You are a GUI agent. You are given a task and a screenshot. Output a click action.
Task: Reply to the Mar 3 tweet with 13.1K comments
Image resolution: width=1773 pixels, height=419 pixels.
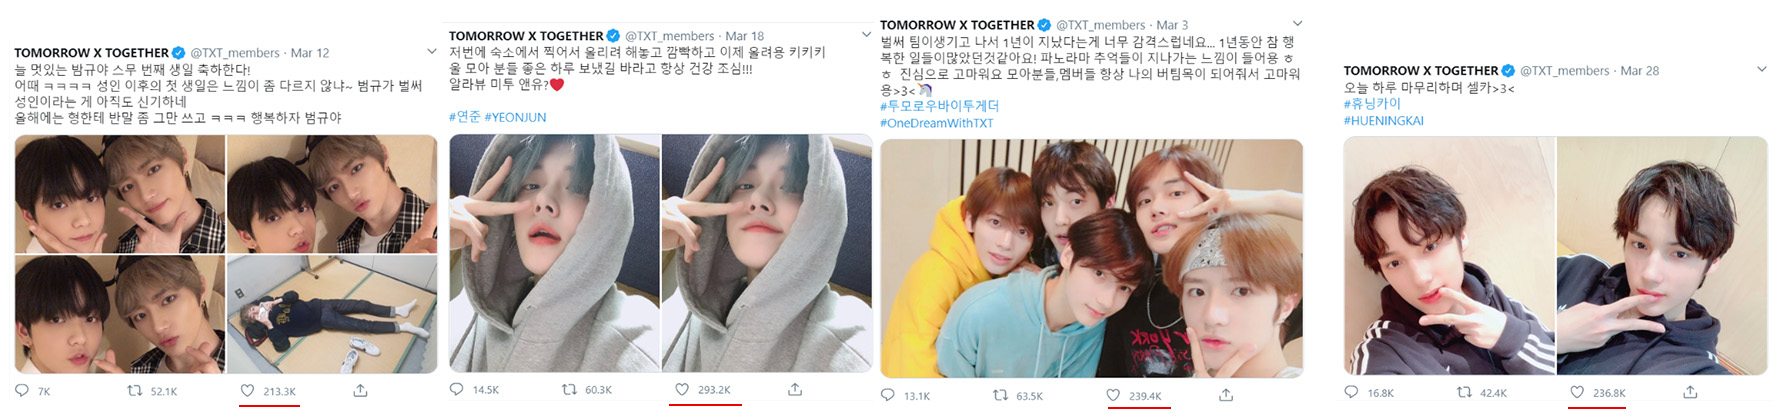[888, 395]
